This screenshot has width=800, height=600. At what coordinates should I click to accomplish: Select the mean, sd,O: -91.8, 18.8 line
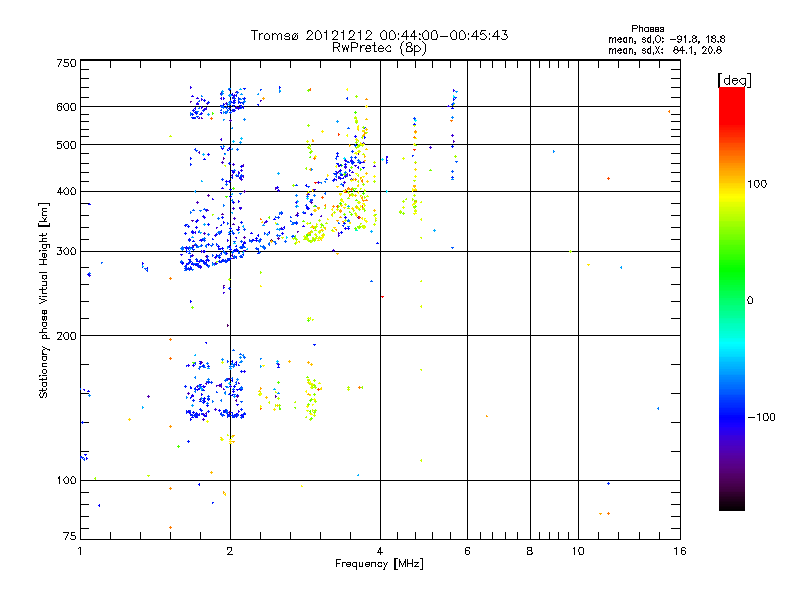666,39
